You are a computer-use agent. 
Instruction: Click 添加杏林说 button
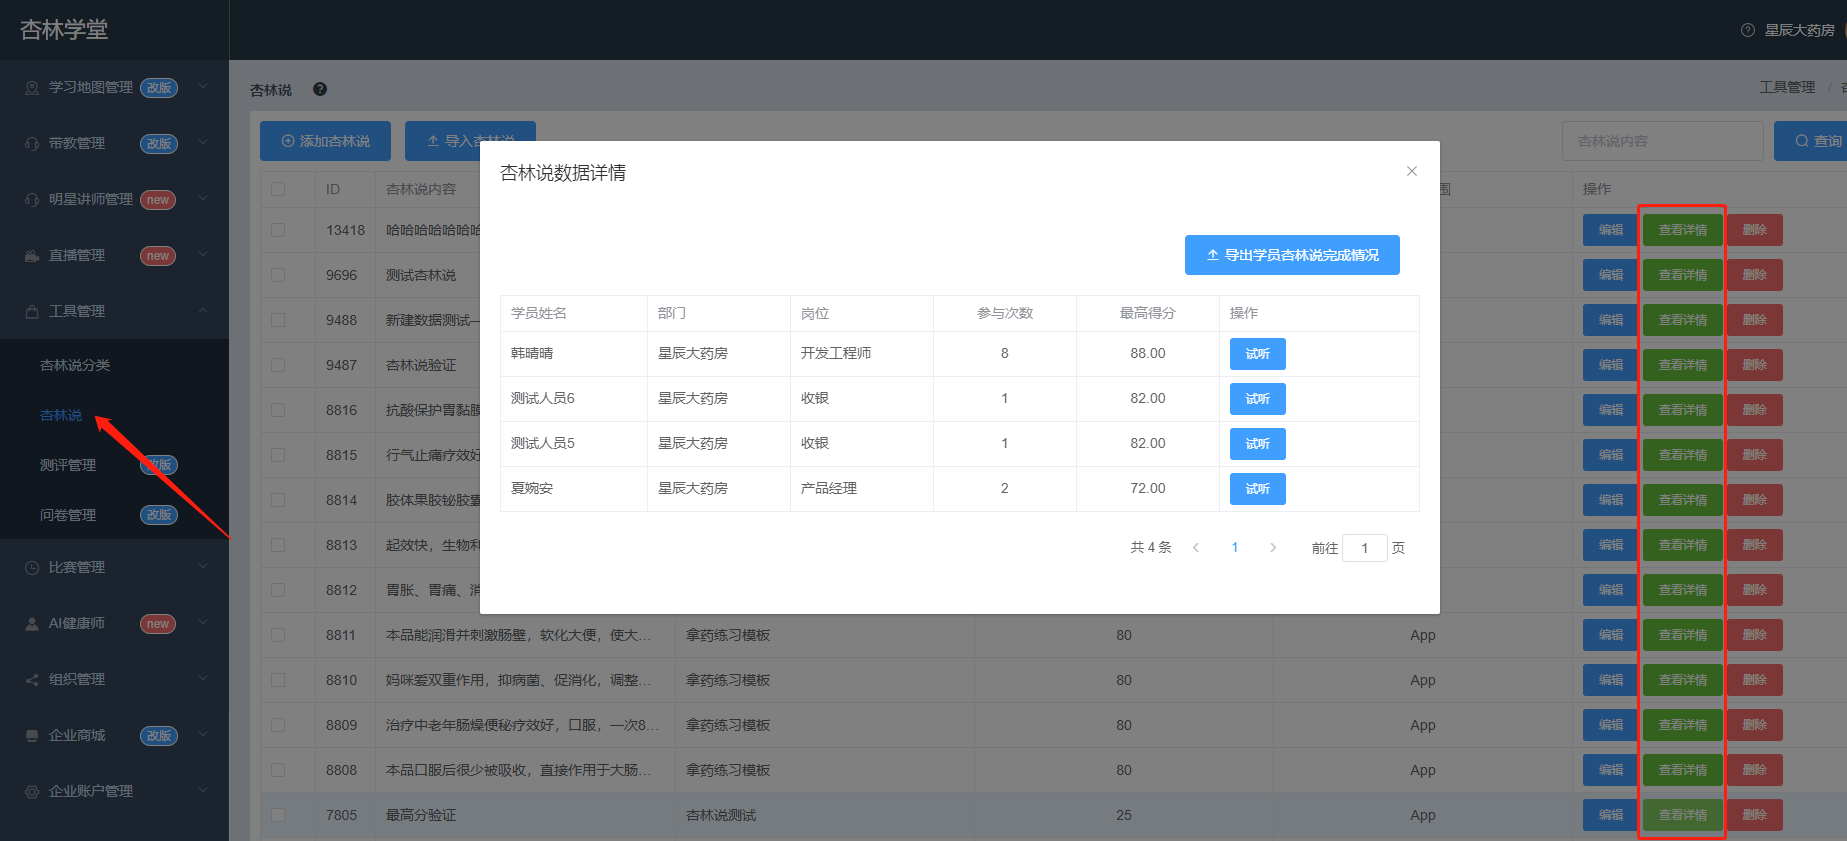(x=326, y=141)
